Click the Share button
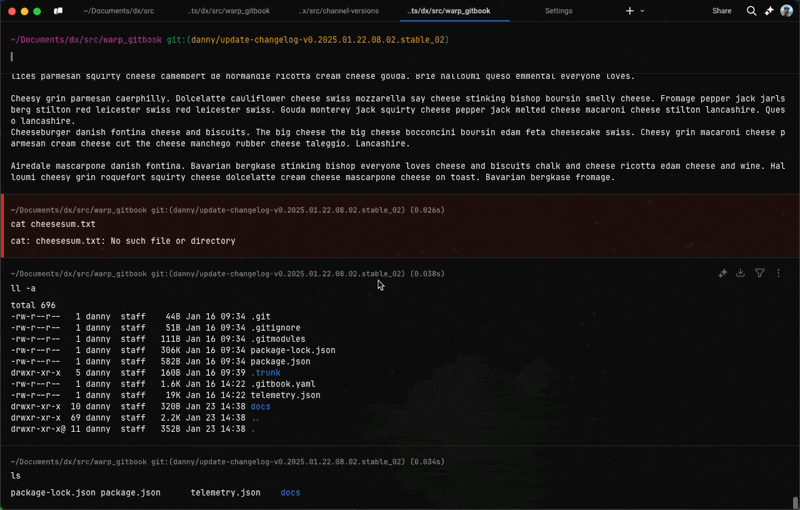This screenshot has width=800, height=510. (721, 11)
